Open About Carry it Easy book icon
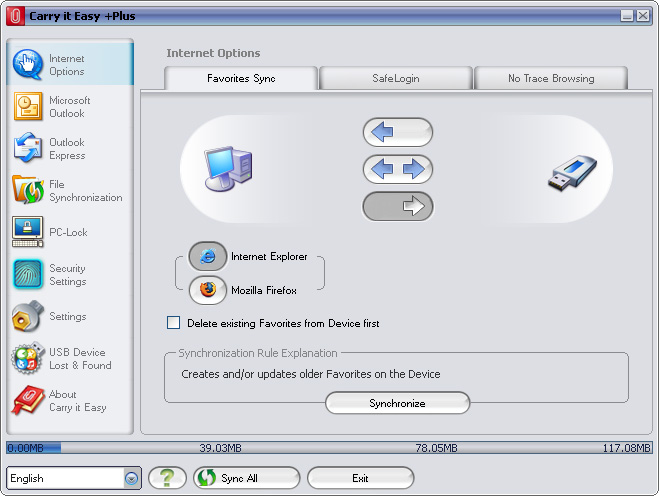This screenshot has height=496, width=659. tap(28, 400)
